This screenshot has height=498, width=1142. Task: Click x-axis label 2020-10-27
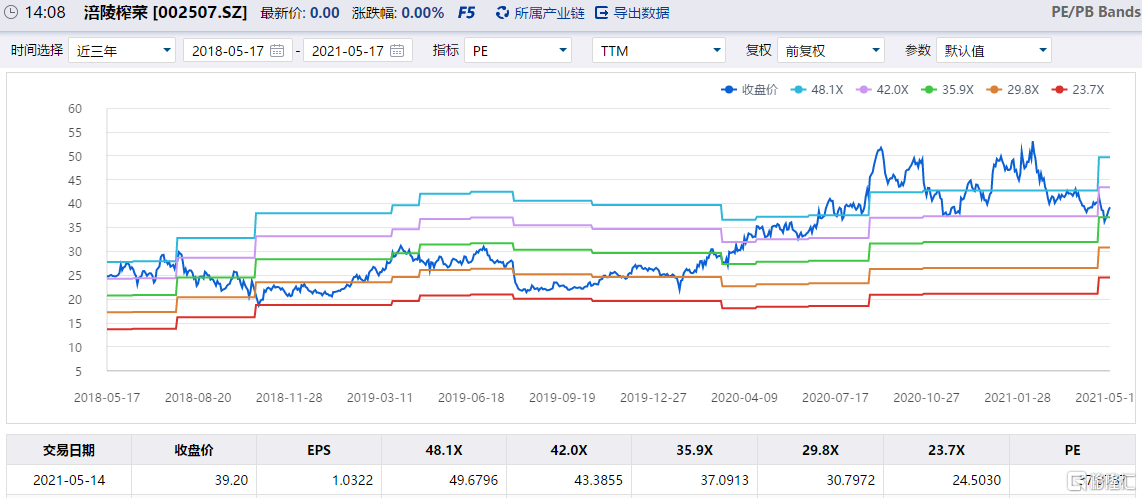926,398
